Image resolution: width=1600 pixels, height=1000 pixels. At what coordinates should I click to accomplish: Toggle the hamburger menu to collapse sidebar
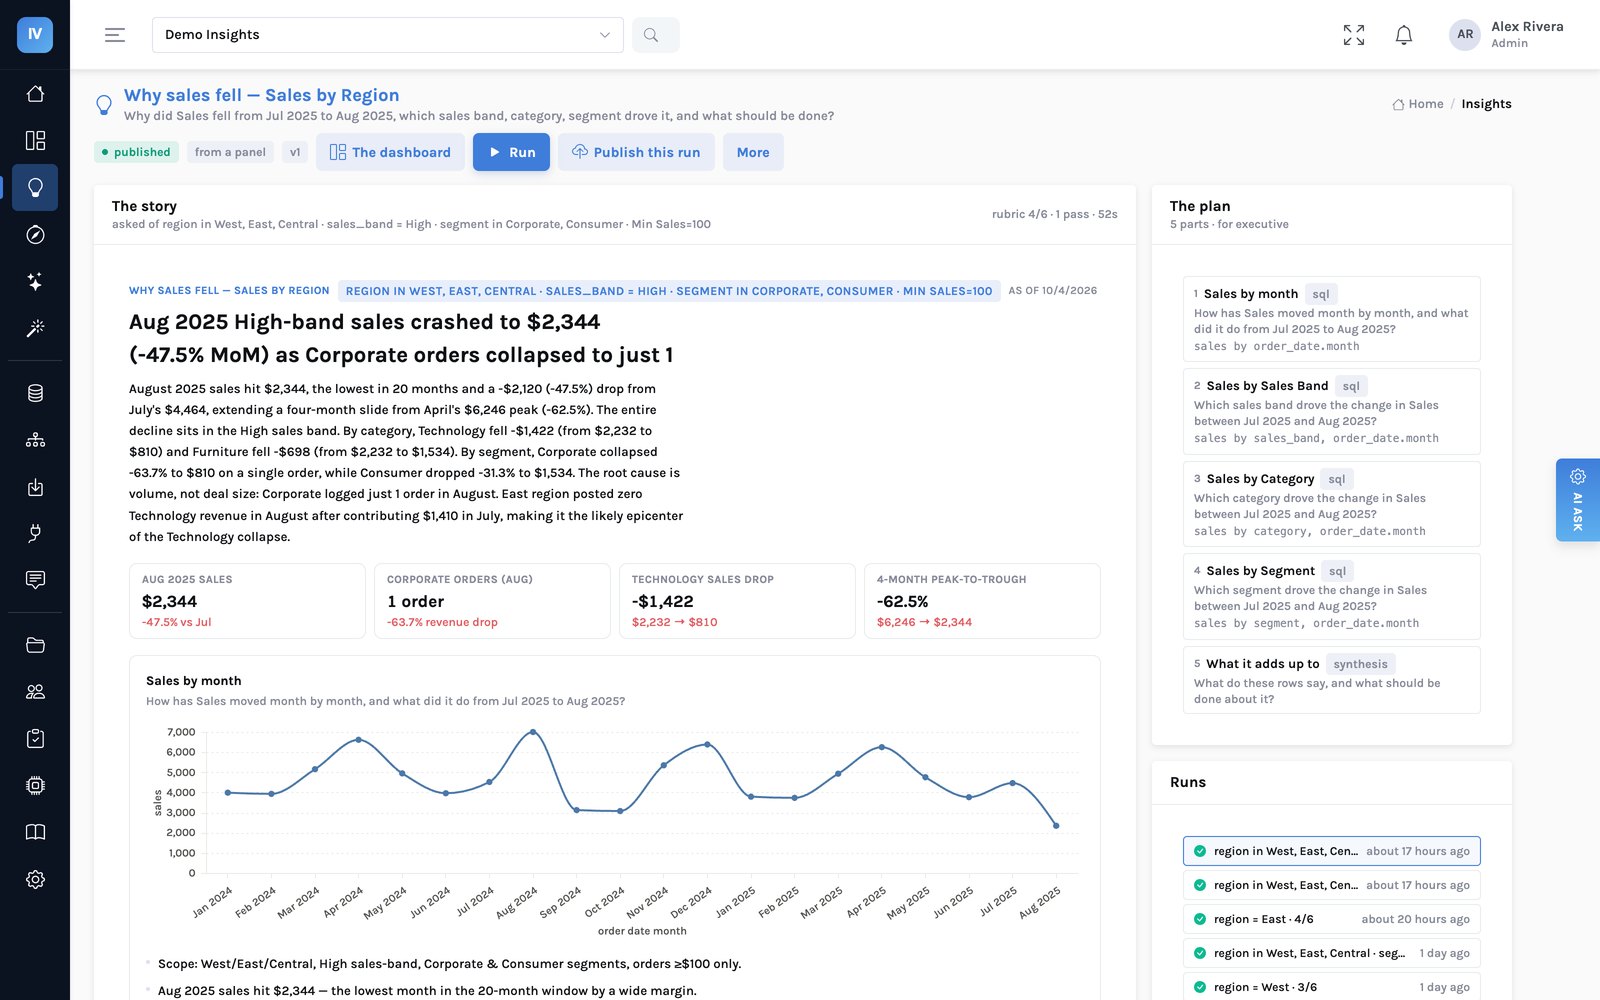point(115,35)
